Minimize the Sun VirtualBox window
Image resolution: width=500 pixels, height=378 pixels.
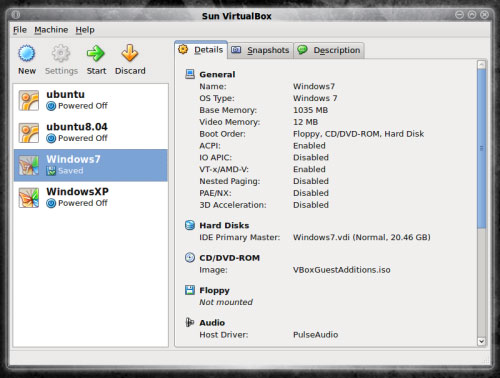point(459,15)
